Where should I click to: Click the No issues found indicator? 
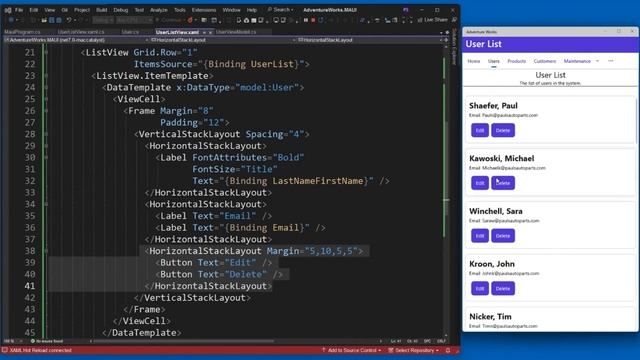click(x=47, y=341)
